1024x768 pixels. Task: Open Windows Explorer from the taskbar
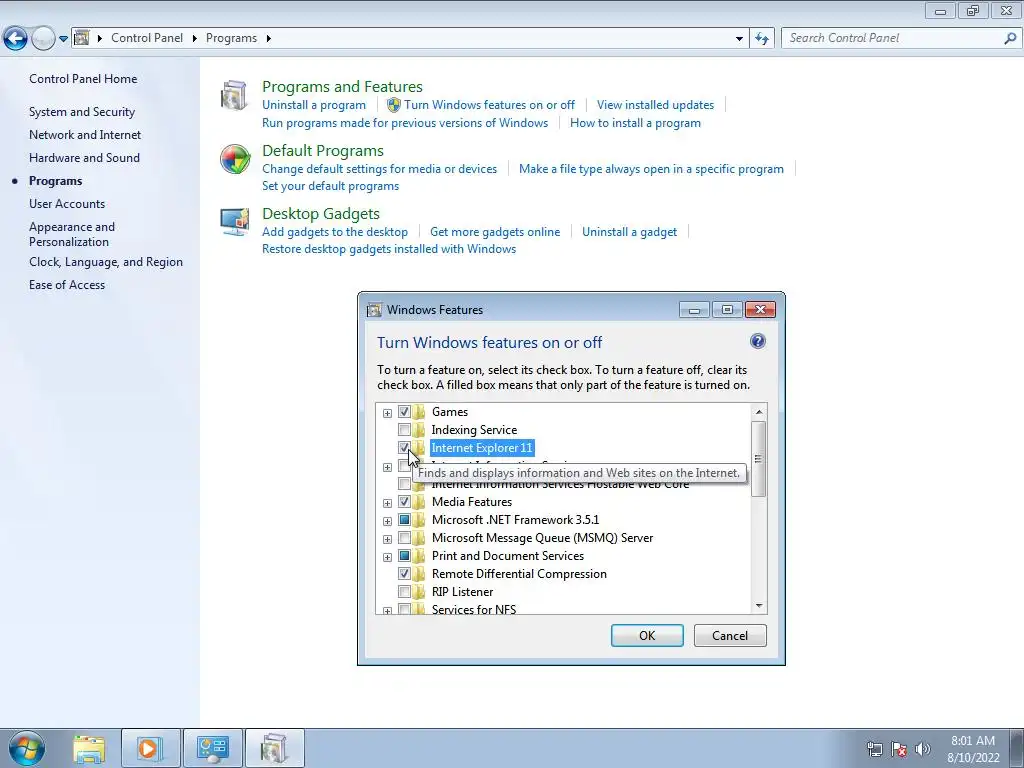89,749
